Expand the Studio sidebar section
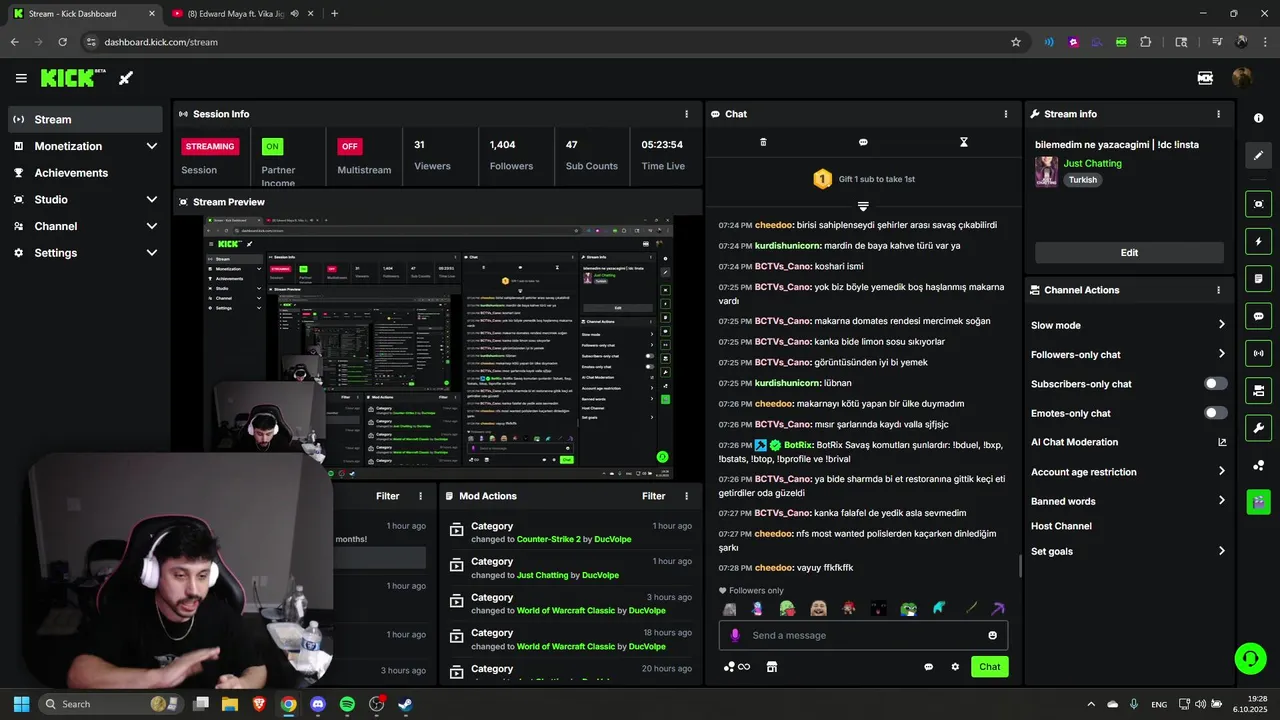 pyautogui.click(x=152, y=199)
